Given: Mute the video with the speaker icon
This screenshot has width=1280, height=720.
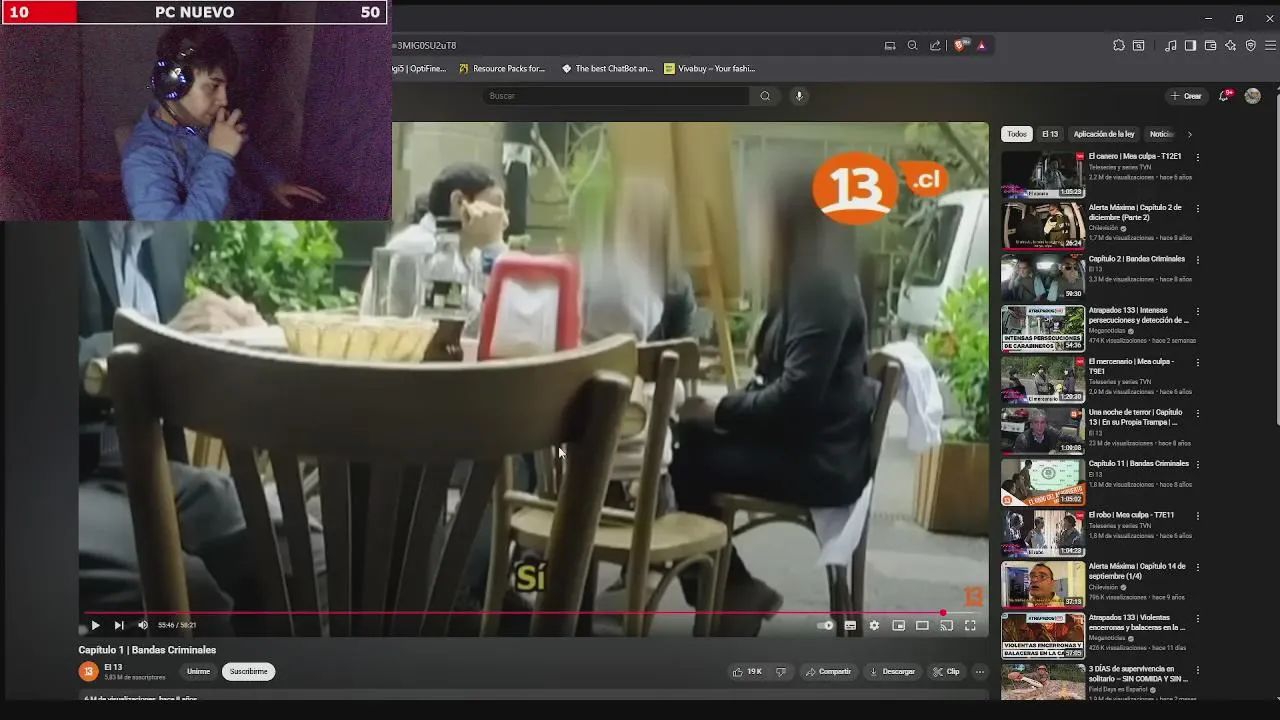Looking at the screenshot, I should point(143,625).
